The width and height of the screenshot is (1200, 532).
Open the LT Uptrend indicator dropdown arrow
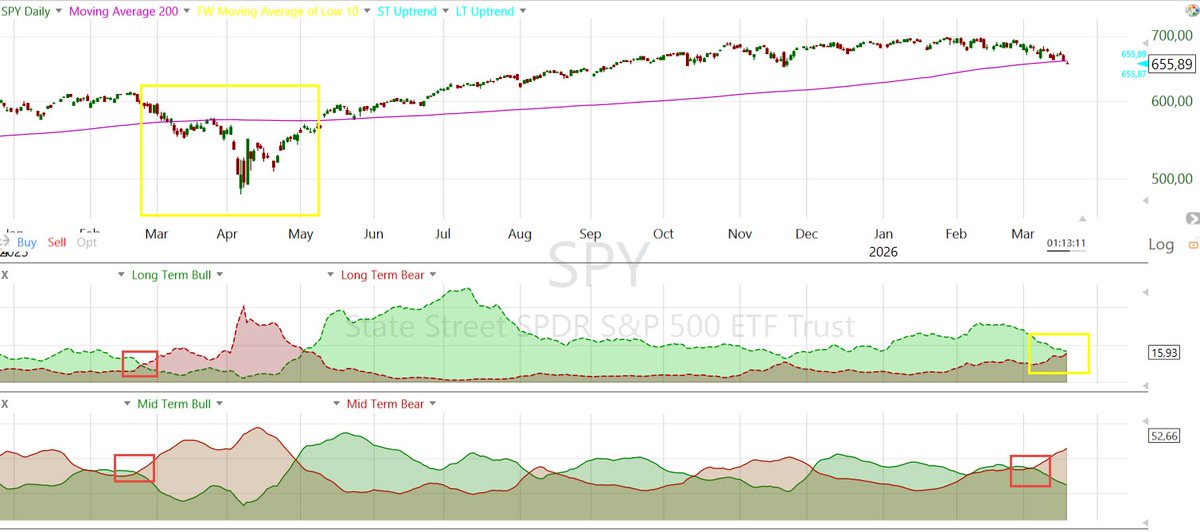click(521, 12)
